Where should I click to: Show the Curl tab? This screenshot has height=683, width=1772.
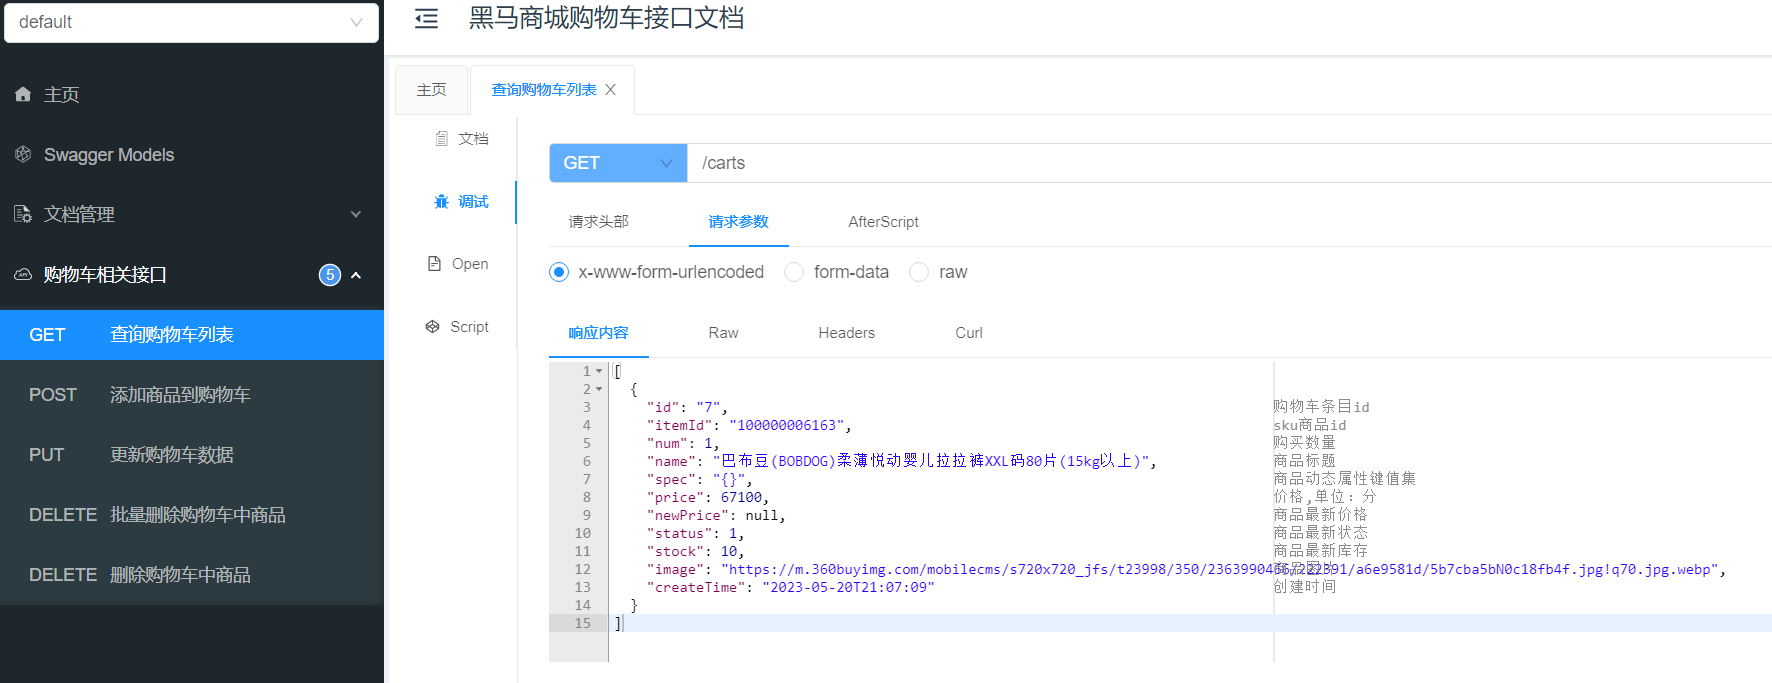tap(968, 333)
